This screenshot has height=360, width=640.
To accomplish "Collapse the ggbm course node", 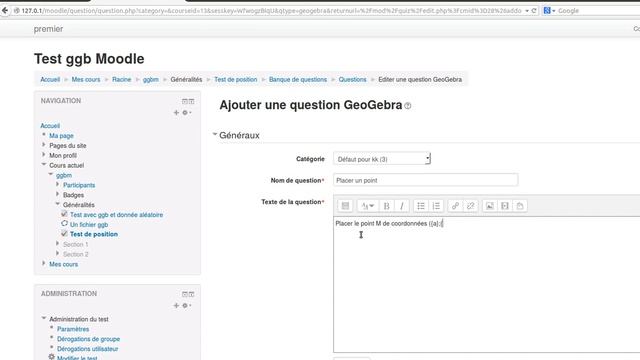I will (x=51, y=174).
